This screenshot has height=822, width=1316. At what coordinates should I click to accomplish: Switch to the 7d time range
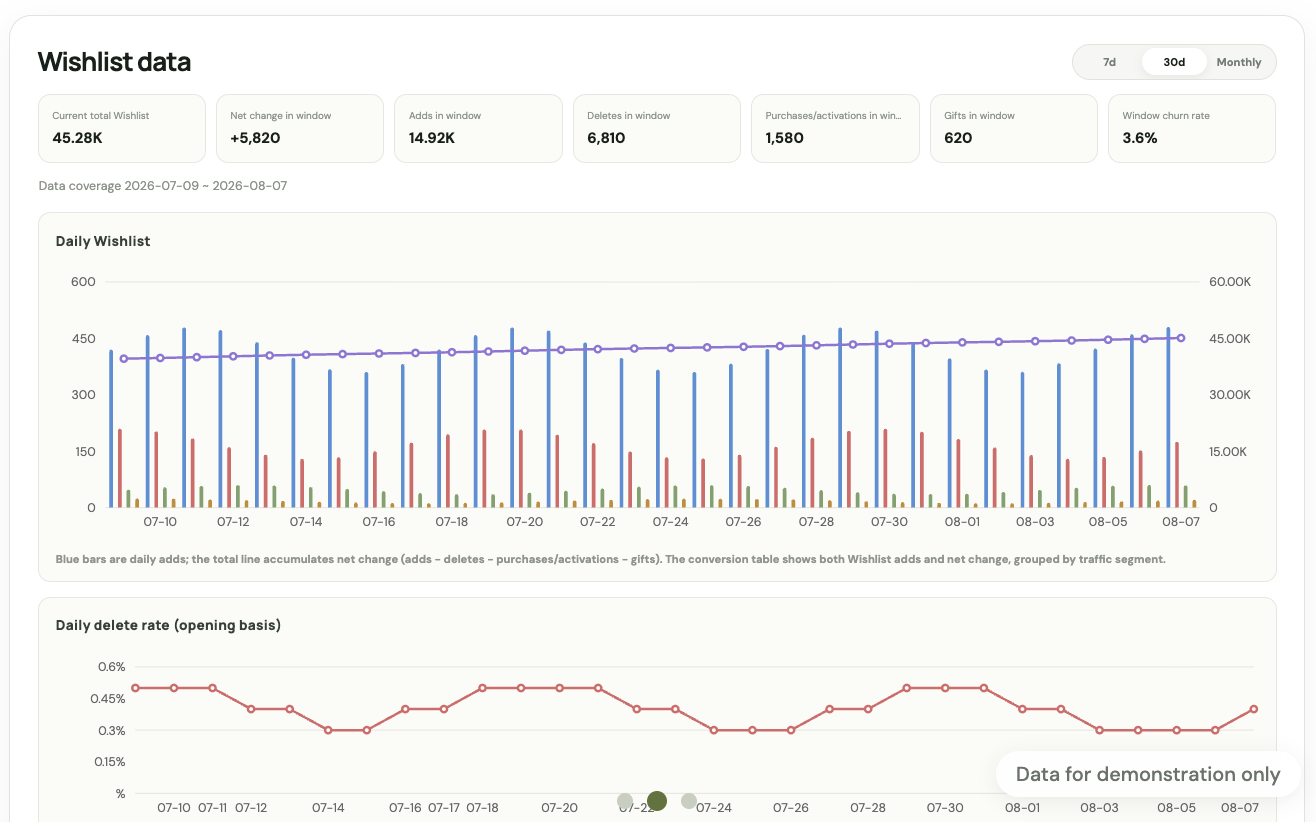click(1109, 62)
